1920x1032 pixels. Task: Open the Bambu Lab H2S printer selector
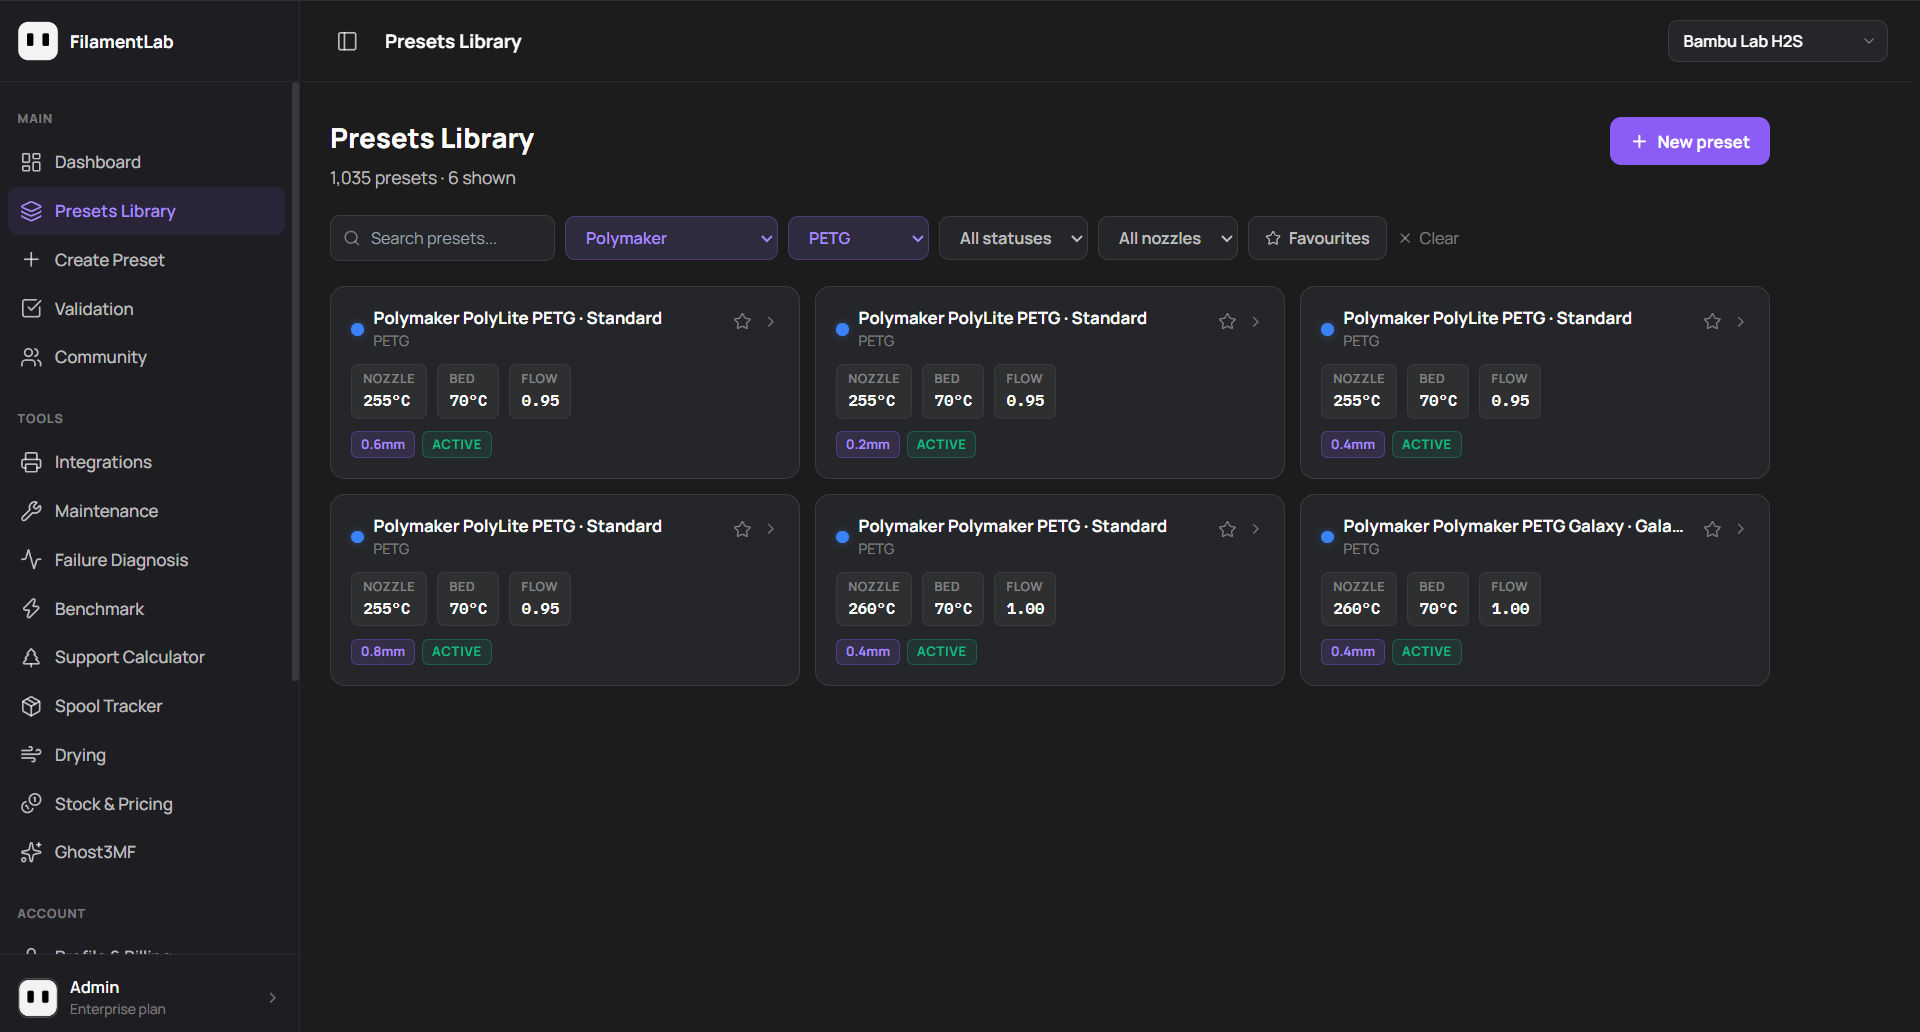pyautogui.click(x=1777, y=41)
